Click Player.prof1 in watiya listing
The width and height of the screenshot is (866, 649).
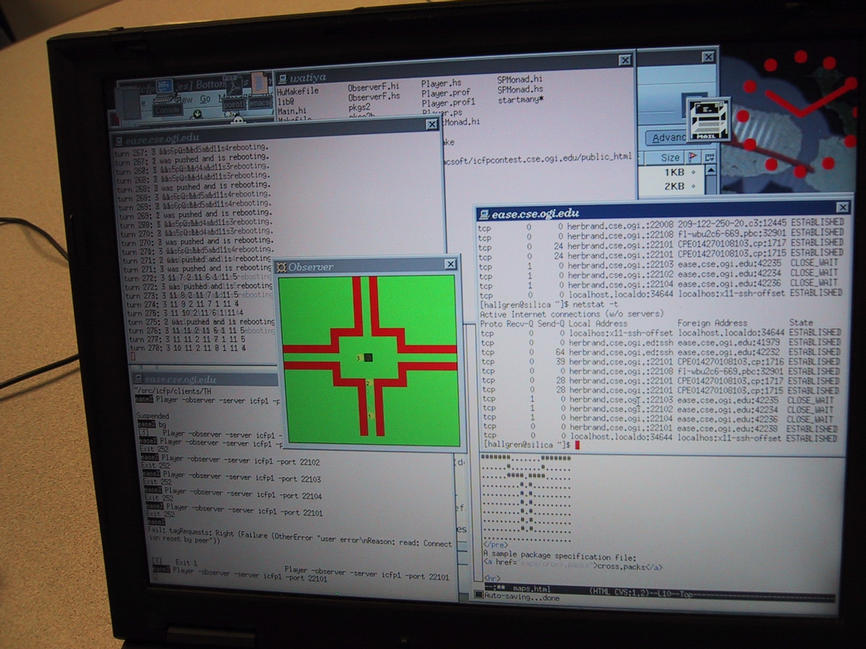coord(448,103)
